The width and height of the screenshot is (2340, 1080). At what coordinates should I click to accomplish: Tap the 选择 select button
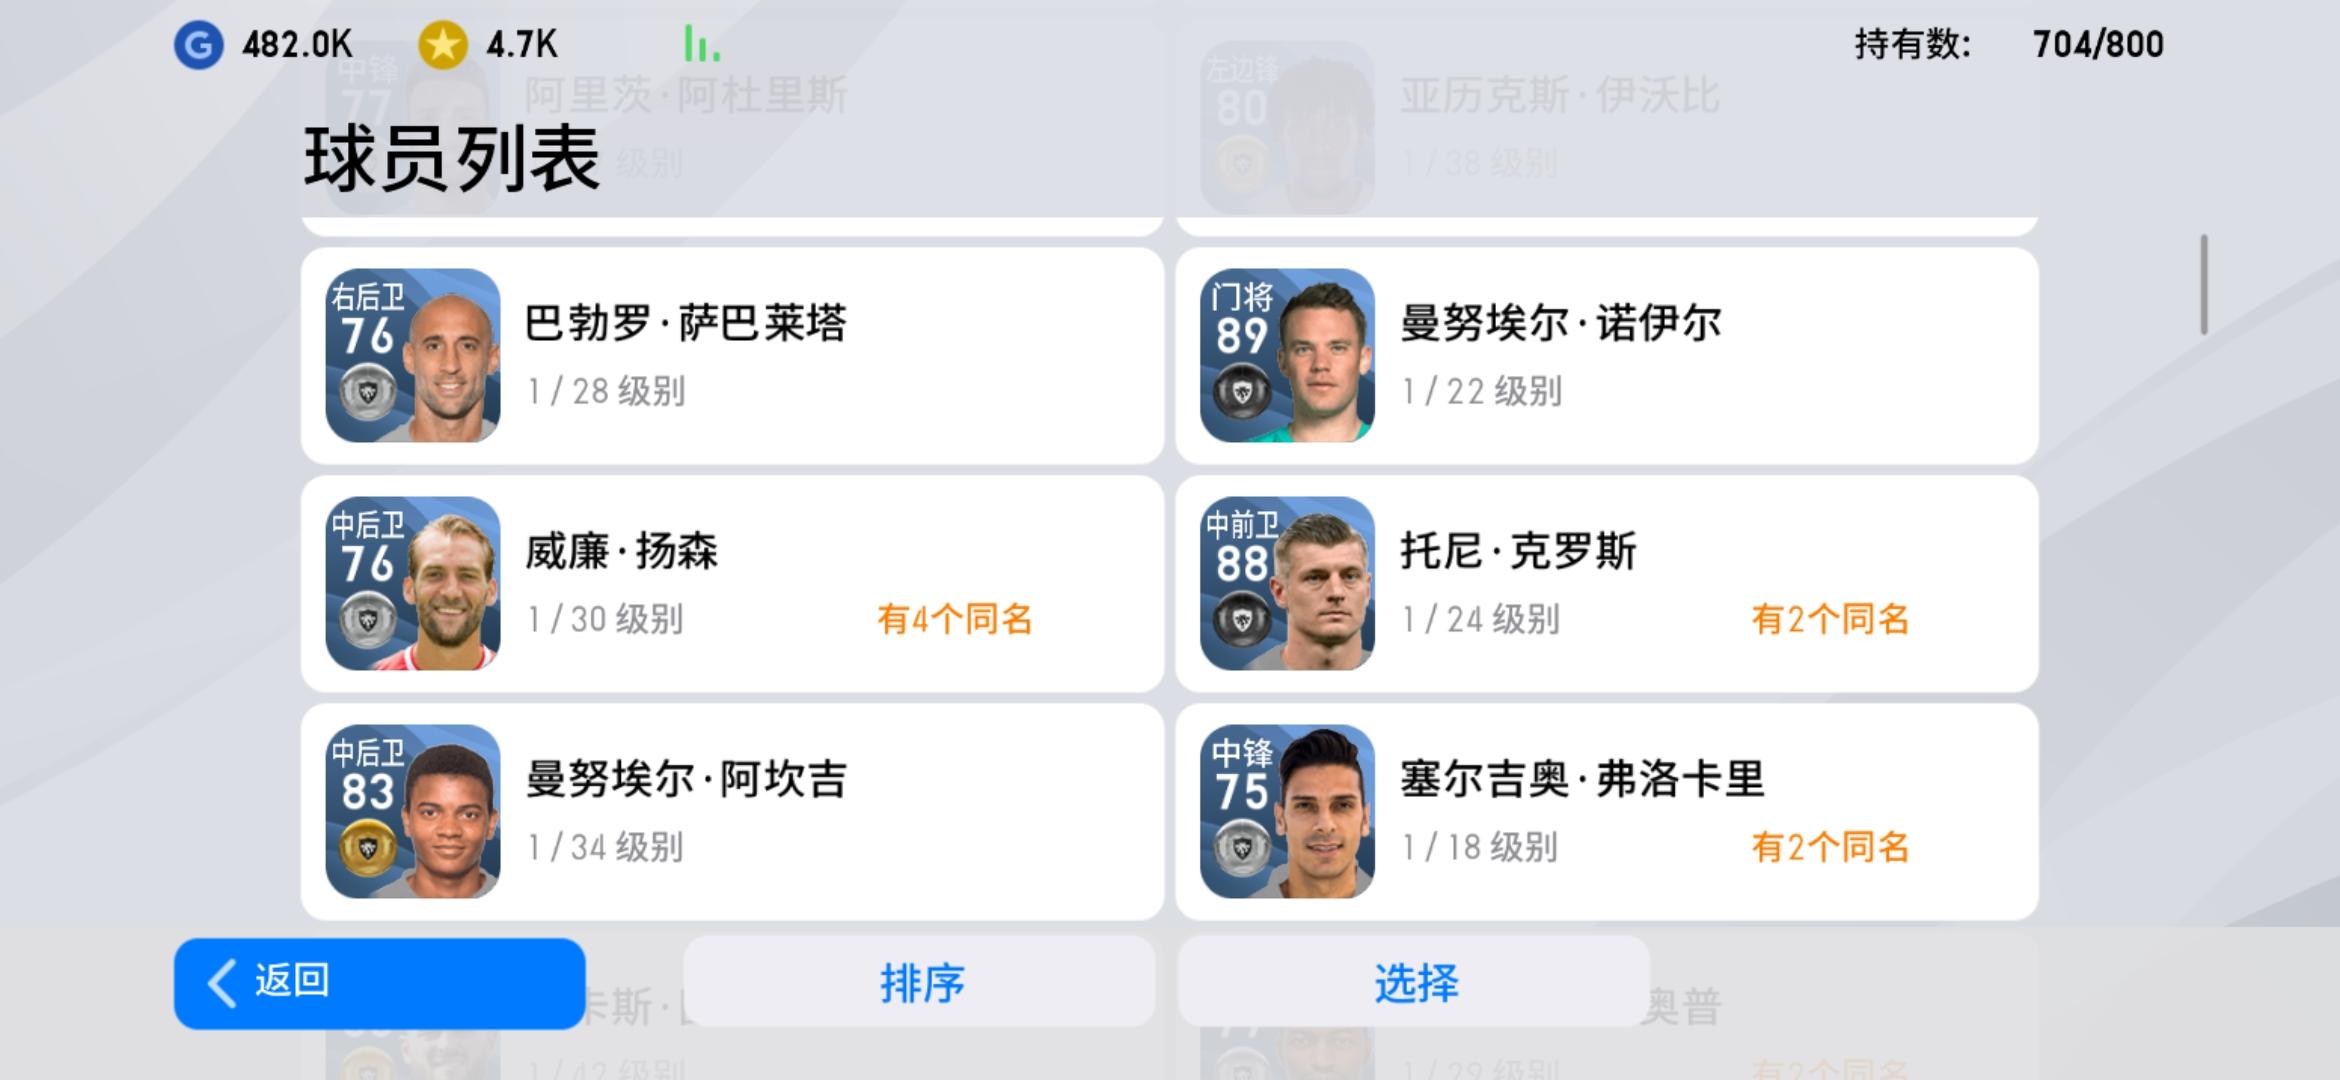pos(1414,982)
